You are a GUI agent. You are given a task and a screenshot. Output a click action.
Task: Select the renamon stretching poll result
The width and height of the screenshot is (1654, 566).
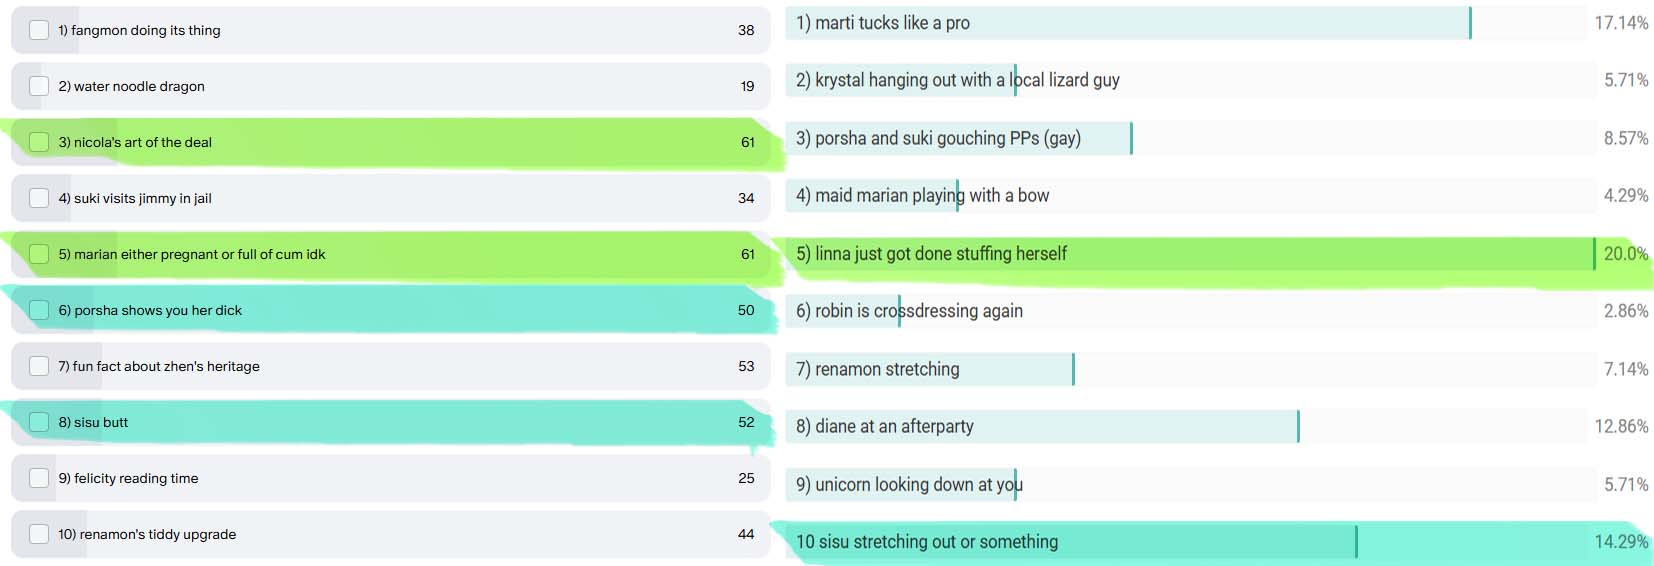coord(1190,369)
